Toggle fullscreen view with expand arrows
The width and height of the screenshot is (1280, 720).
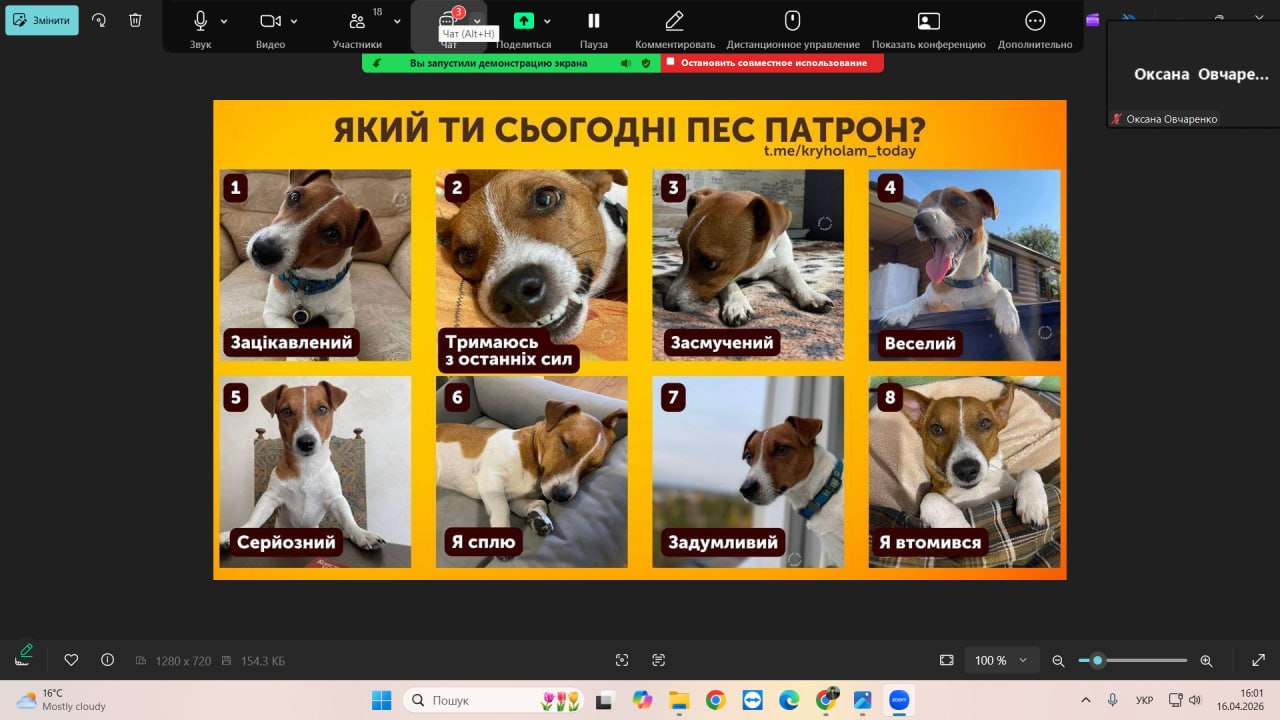click(x=1259, y=660)
